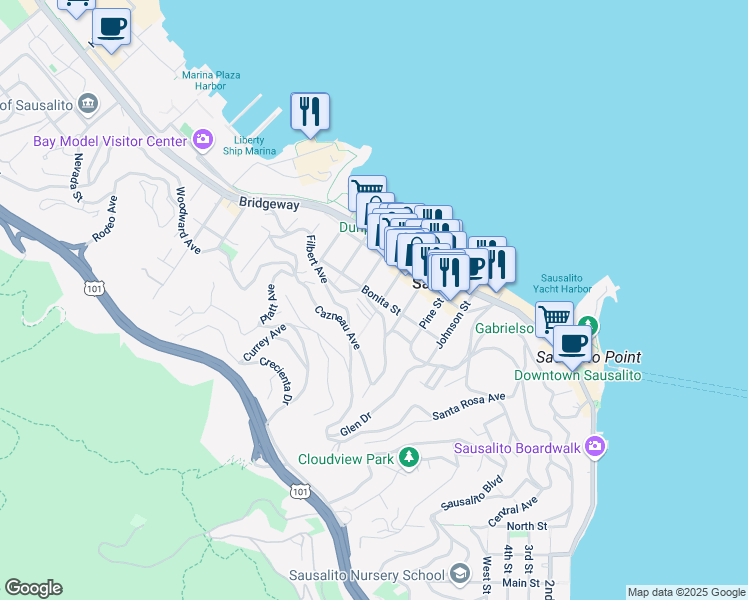Click the Sausalito Nursery School graduation cap icon
The image size is (748, 600).
(460, 574)
